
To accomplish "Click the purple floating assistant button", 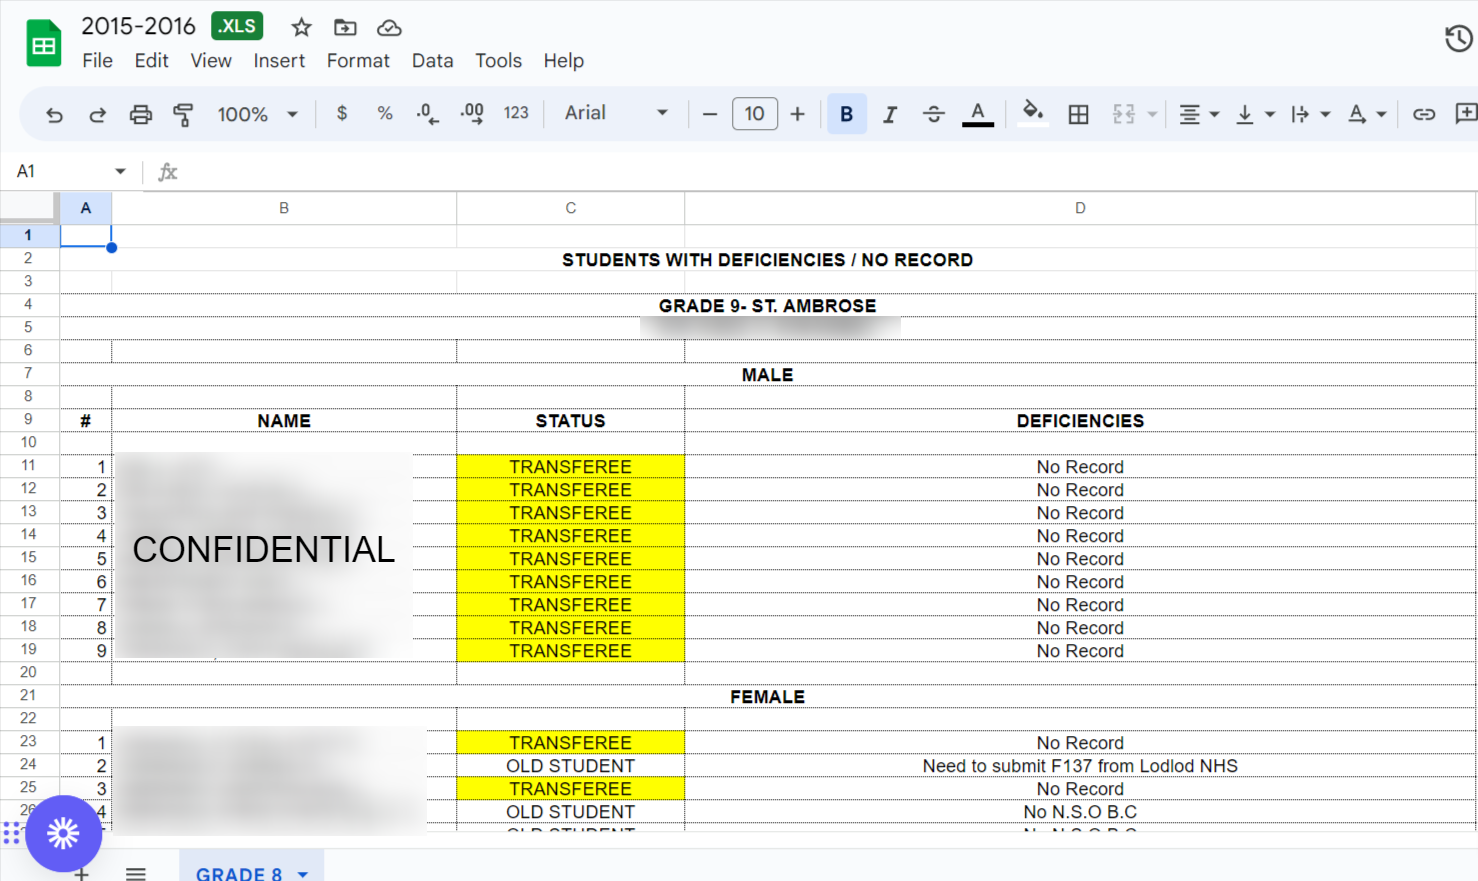I will [63, 833].
